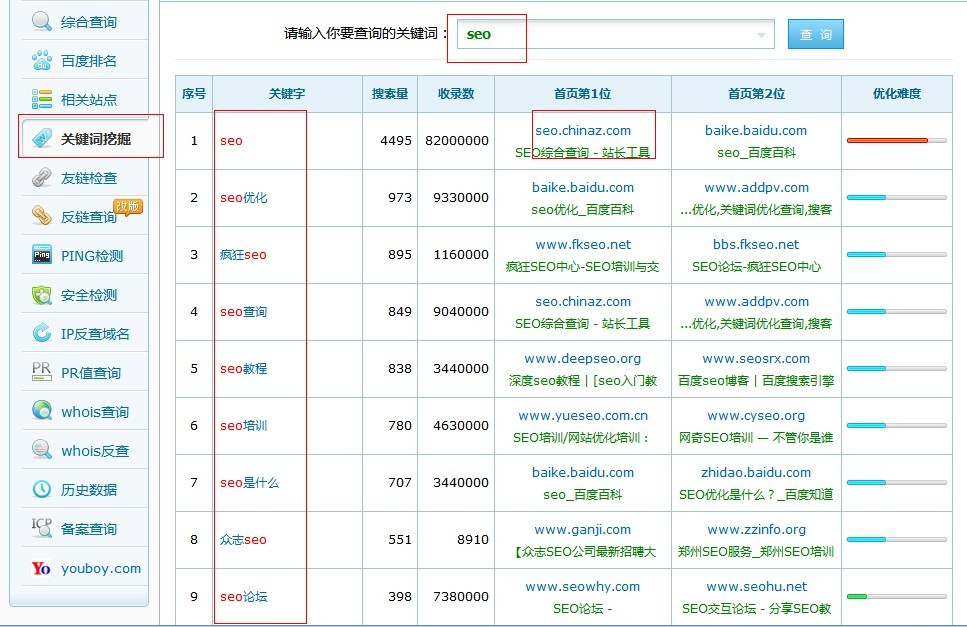Click the 备案查询 ICP icon

pyautogui.click(x=42, y=528)
